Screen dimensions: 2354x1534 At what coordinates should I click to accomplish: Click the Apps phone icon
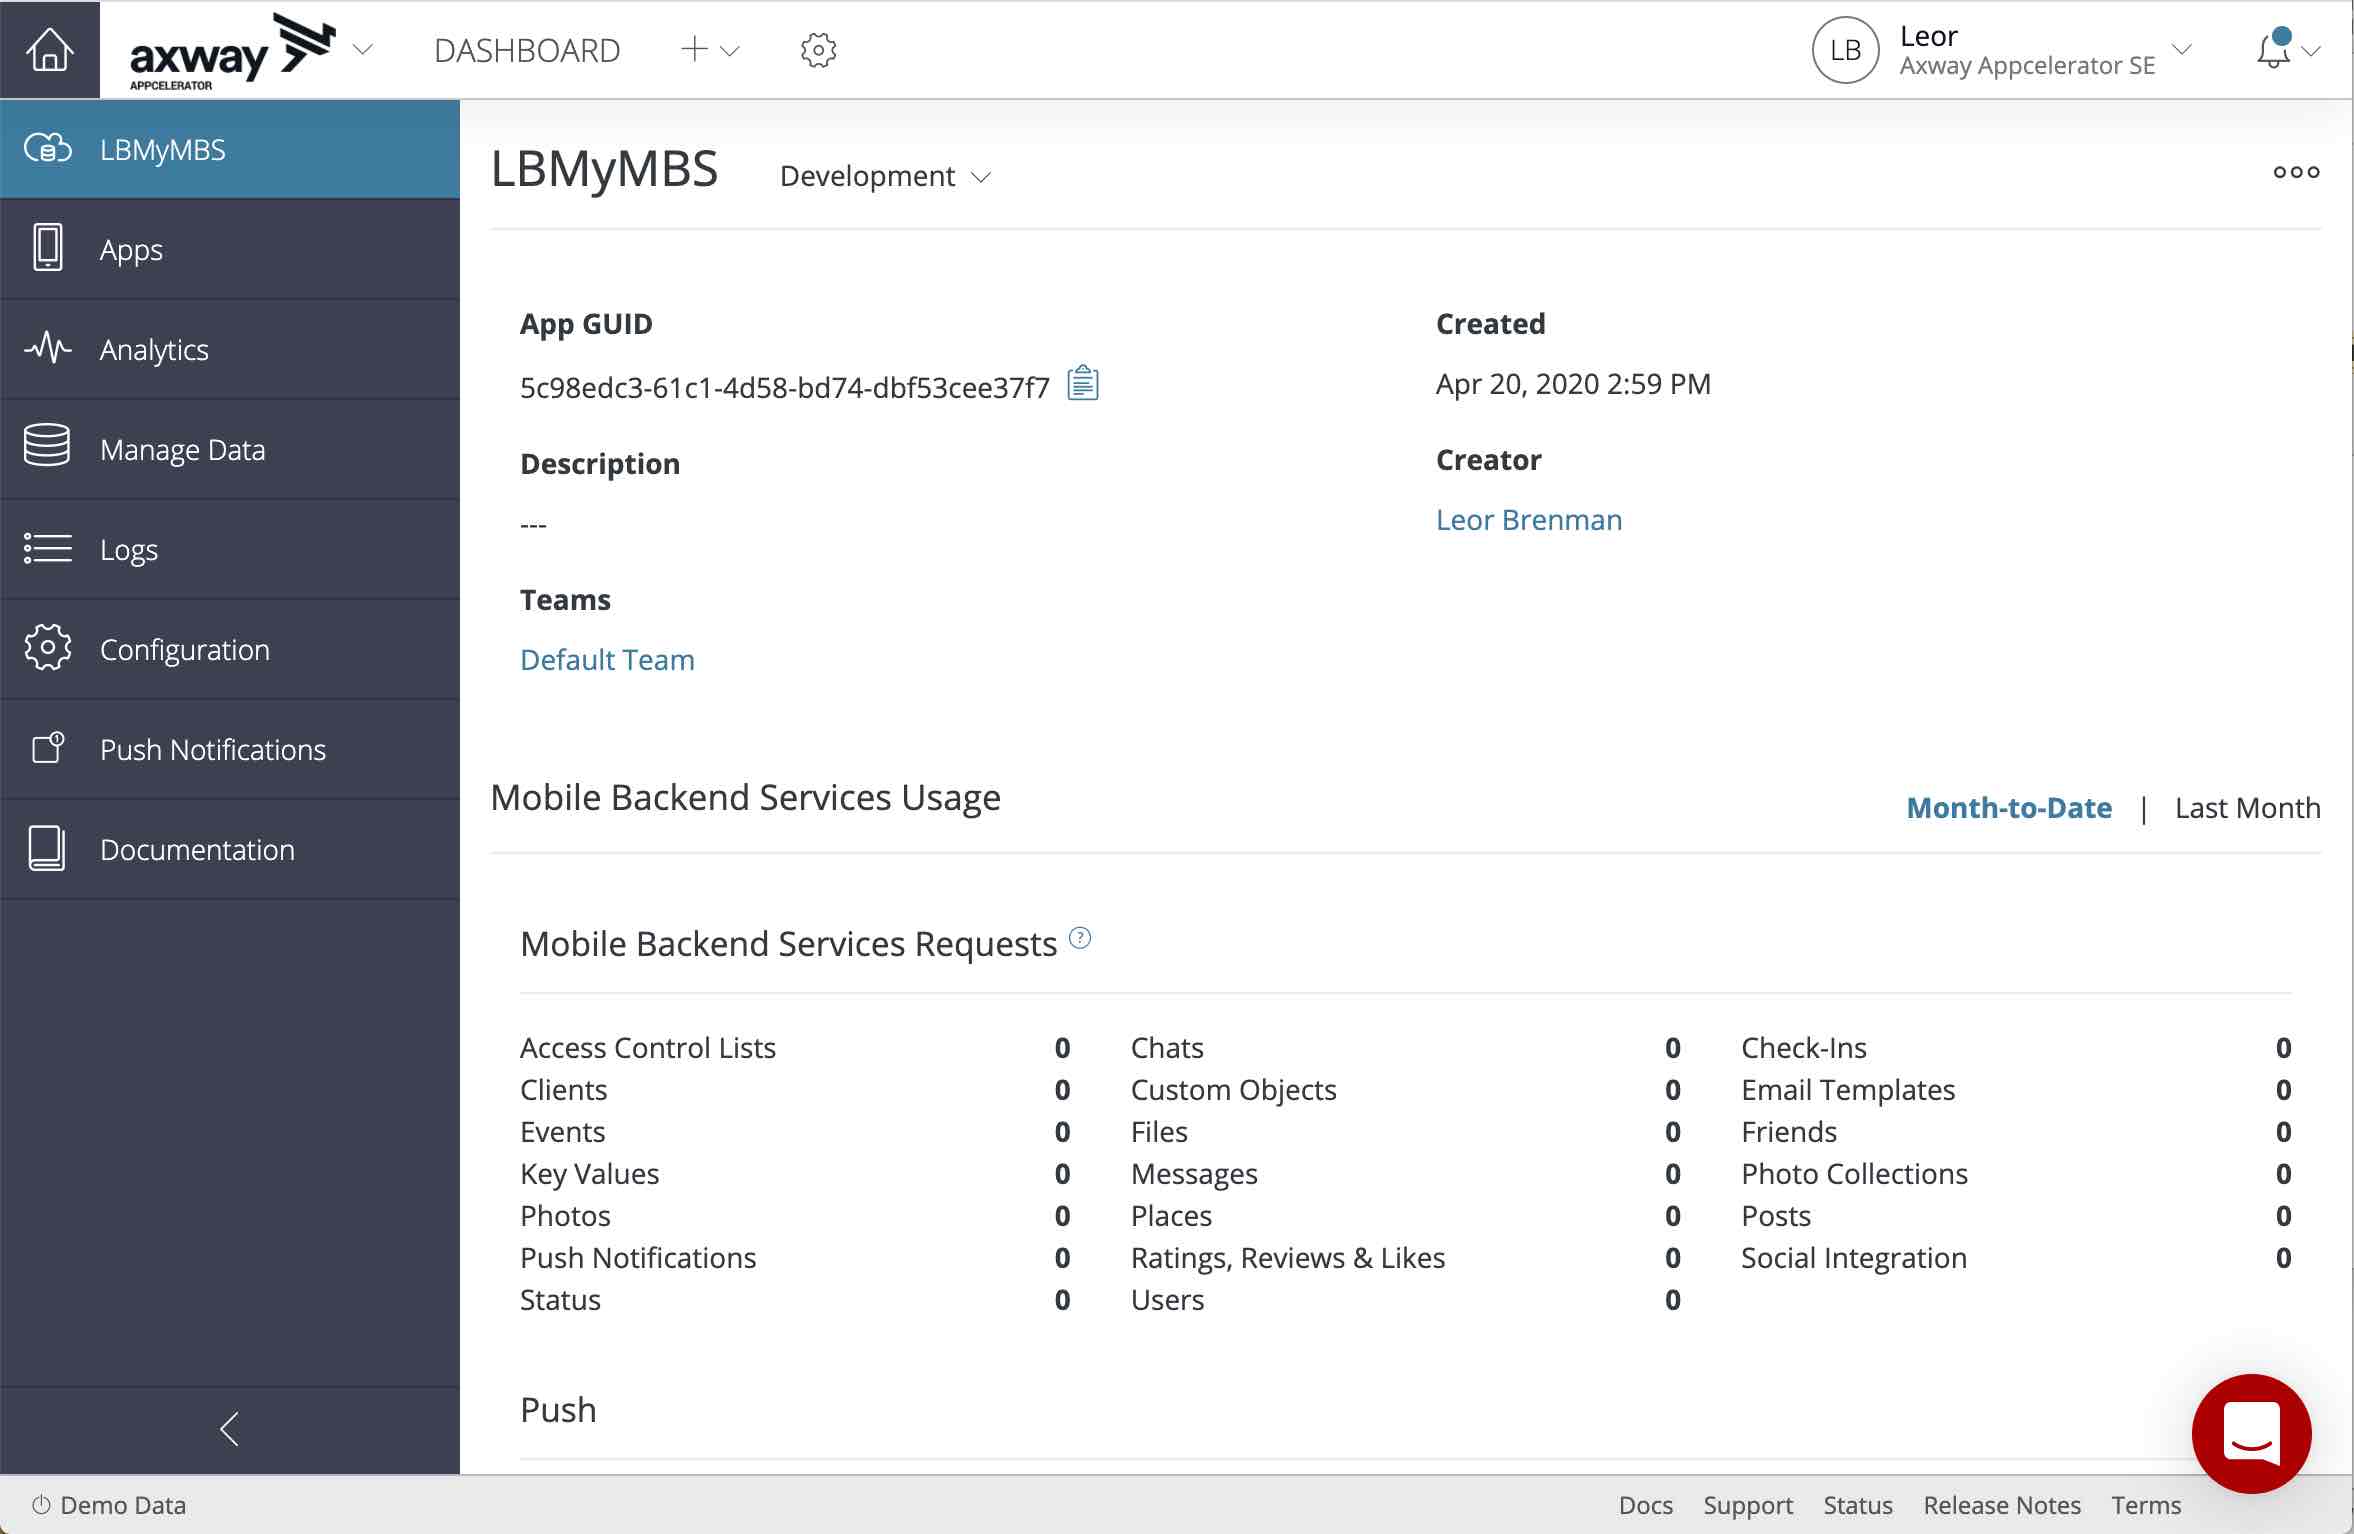click(x=47, y=248)
